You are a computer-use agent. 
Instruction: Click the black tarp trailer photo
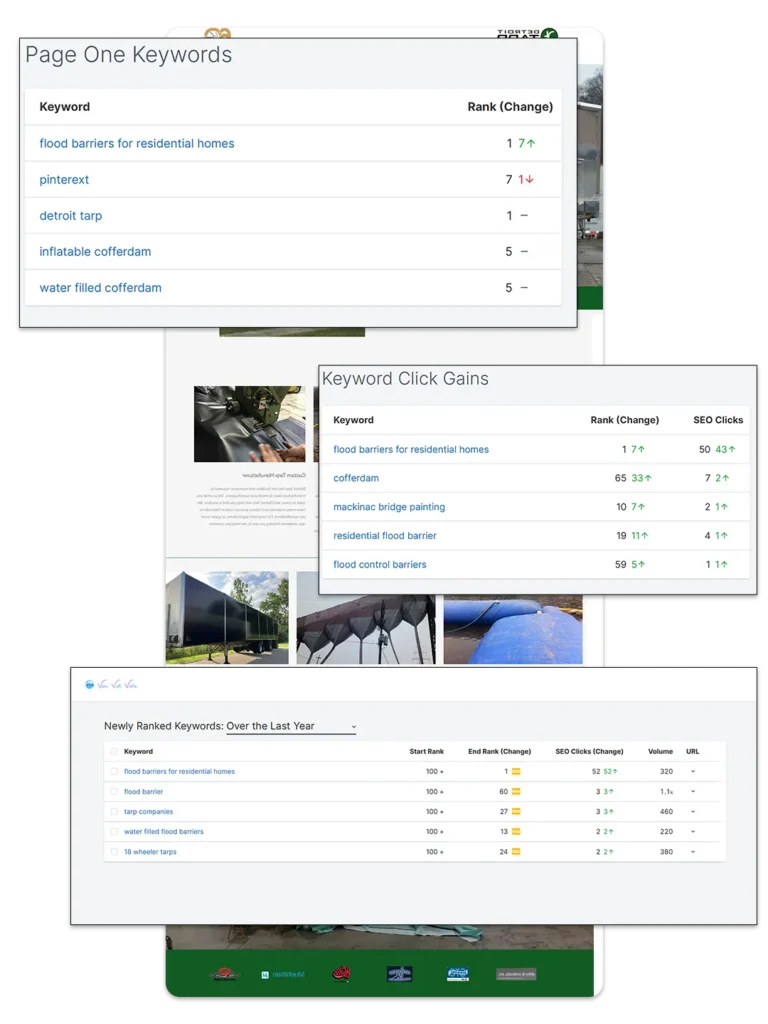227,617
